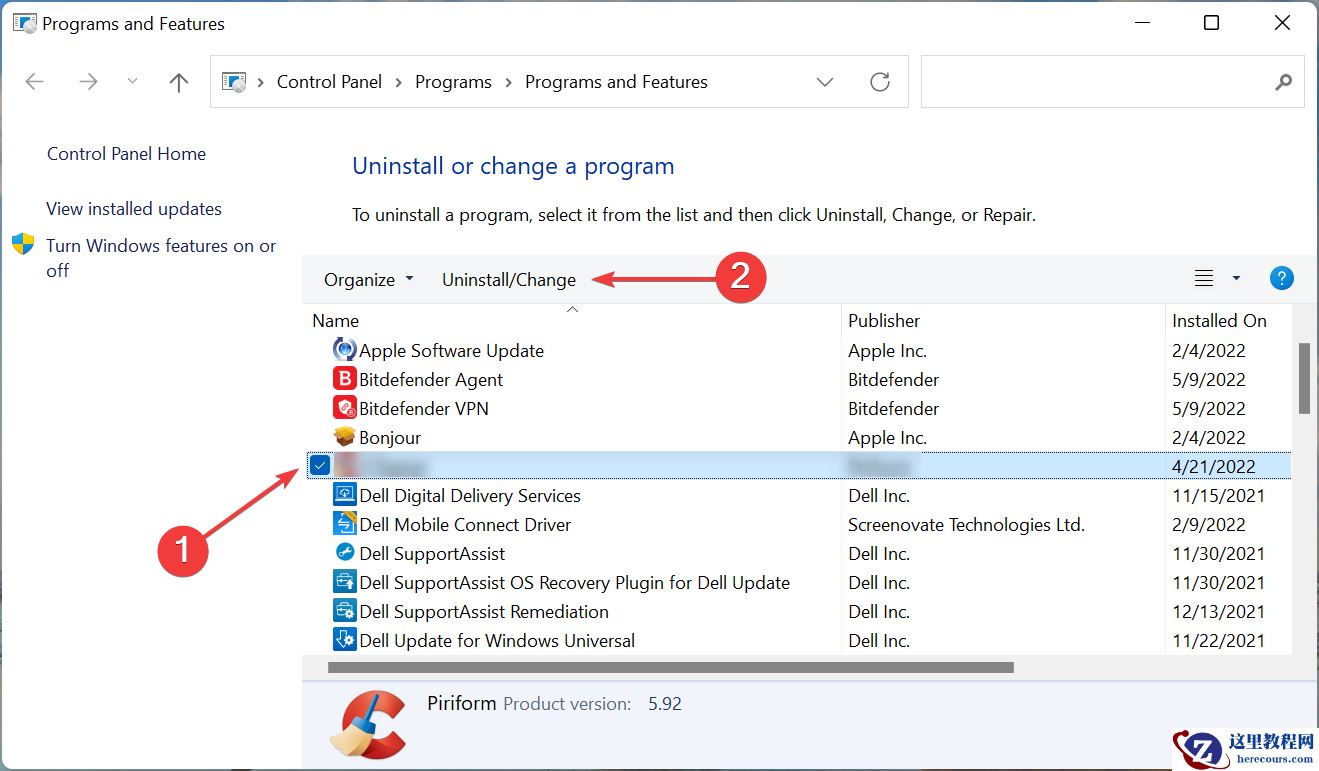Uncheck the selected program's checkbox
The image size is (1319, 771).
coord(320,465)
